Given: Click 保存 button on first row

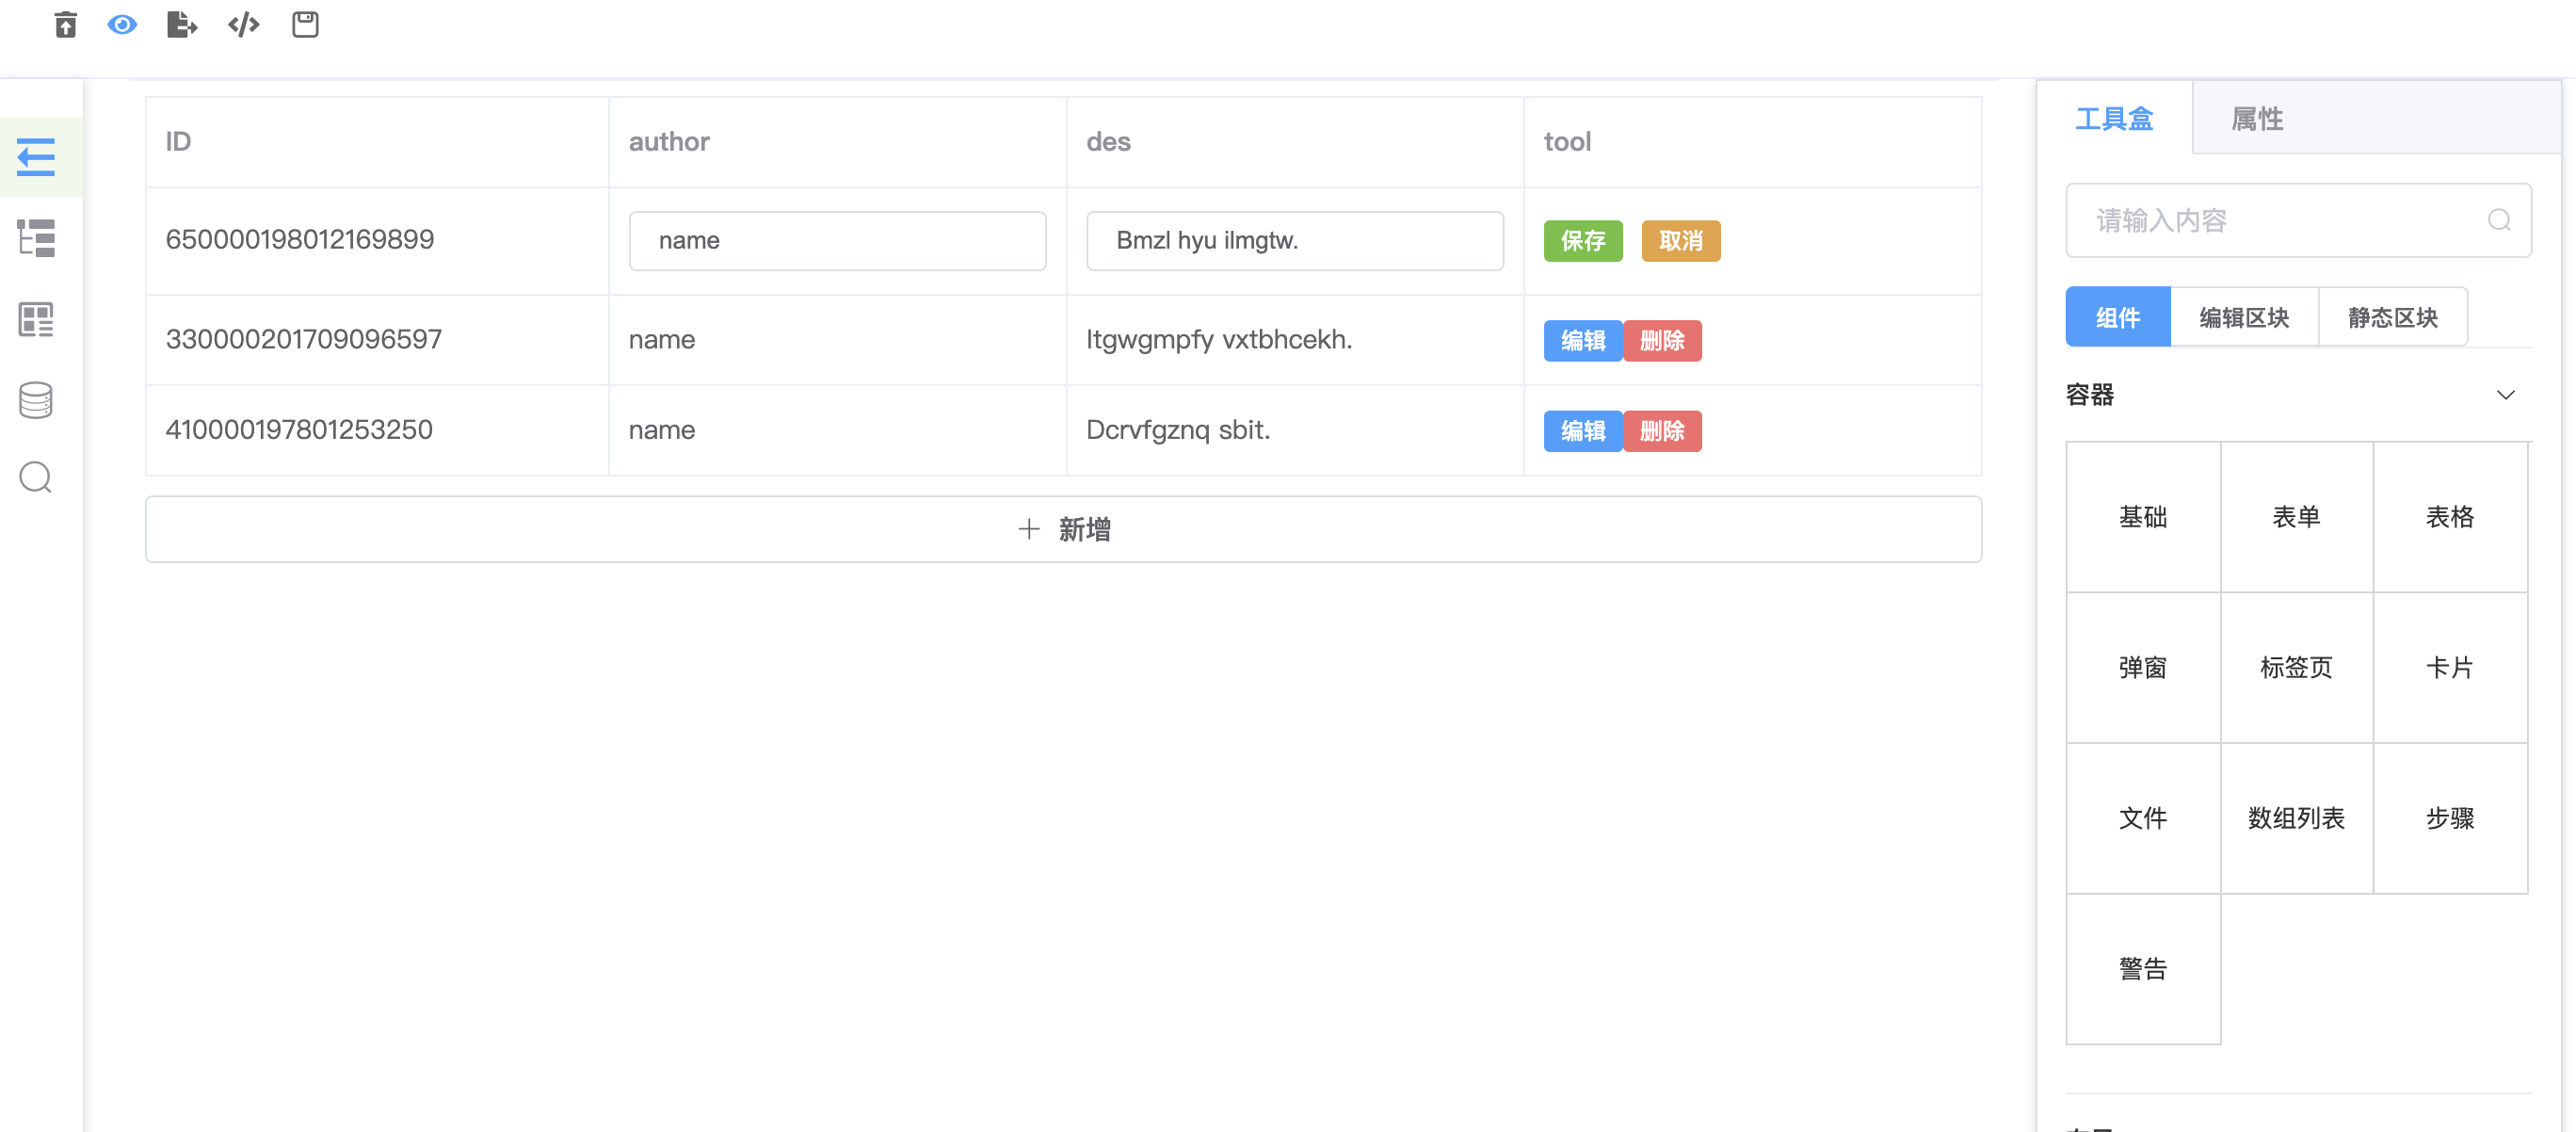Looking at the screenshot, I should tap(1581, 241).
